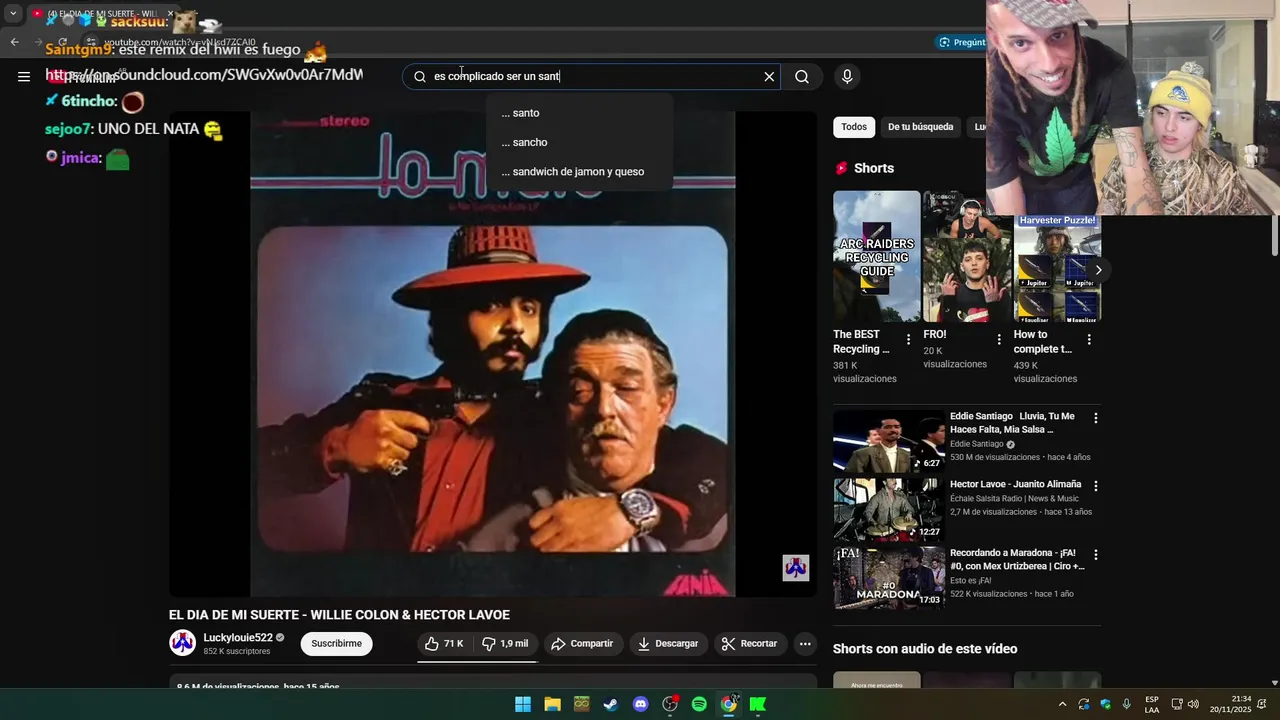The height and width of the screenshot is (720, 1280).
Task: Open Hector Lavoe - Juanito Alimaña title
Action: [x=1015, y=484]
